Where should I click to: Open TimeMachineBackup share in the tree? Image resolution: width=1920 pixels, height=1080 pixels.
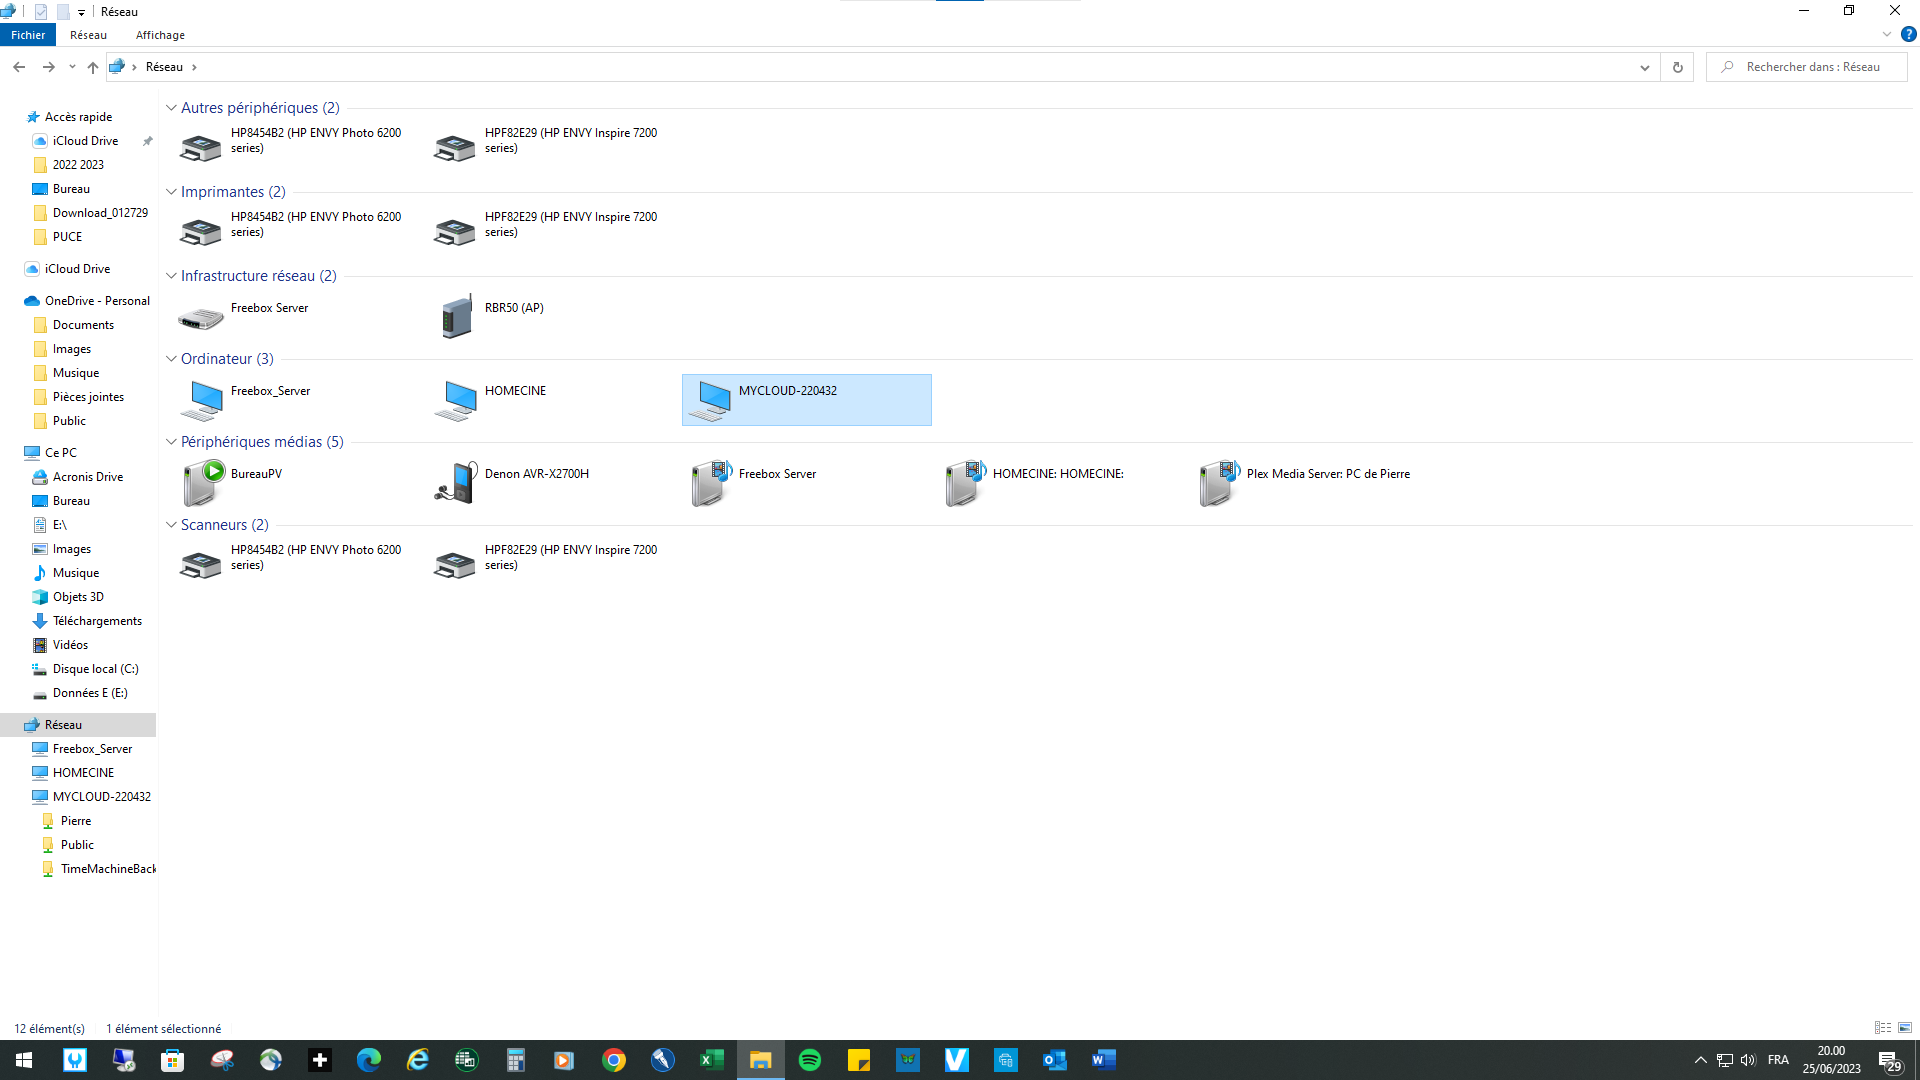107,869
